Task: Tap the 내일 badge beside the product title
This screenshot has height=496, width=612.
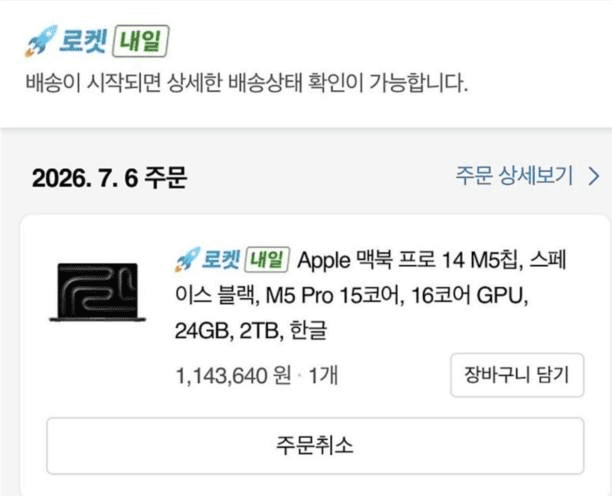Action: (x=267, y=260)
